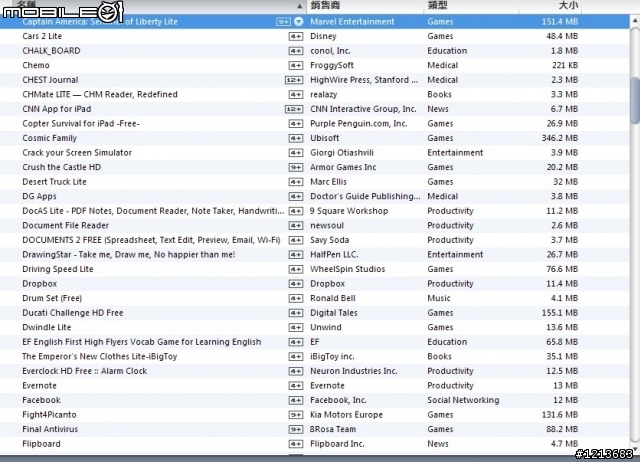Click 4+ rating badge on Cars 2 Lite row
The image size is (640, 462).
296,36
